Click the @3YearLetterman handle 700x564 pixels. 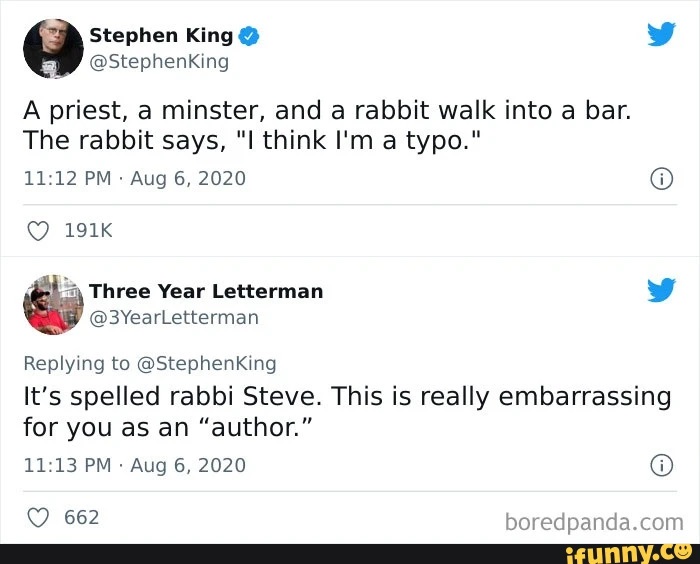[174, 318]
